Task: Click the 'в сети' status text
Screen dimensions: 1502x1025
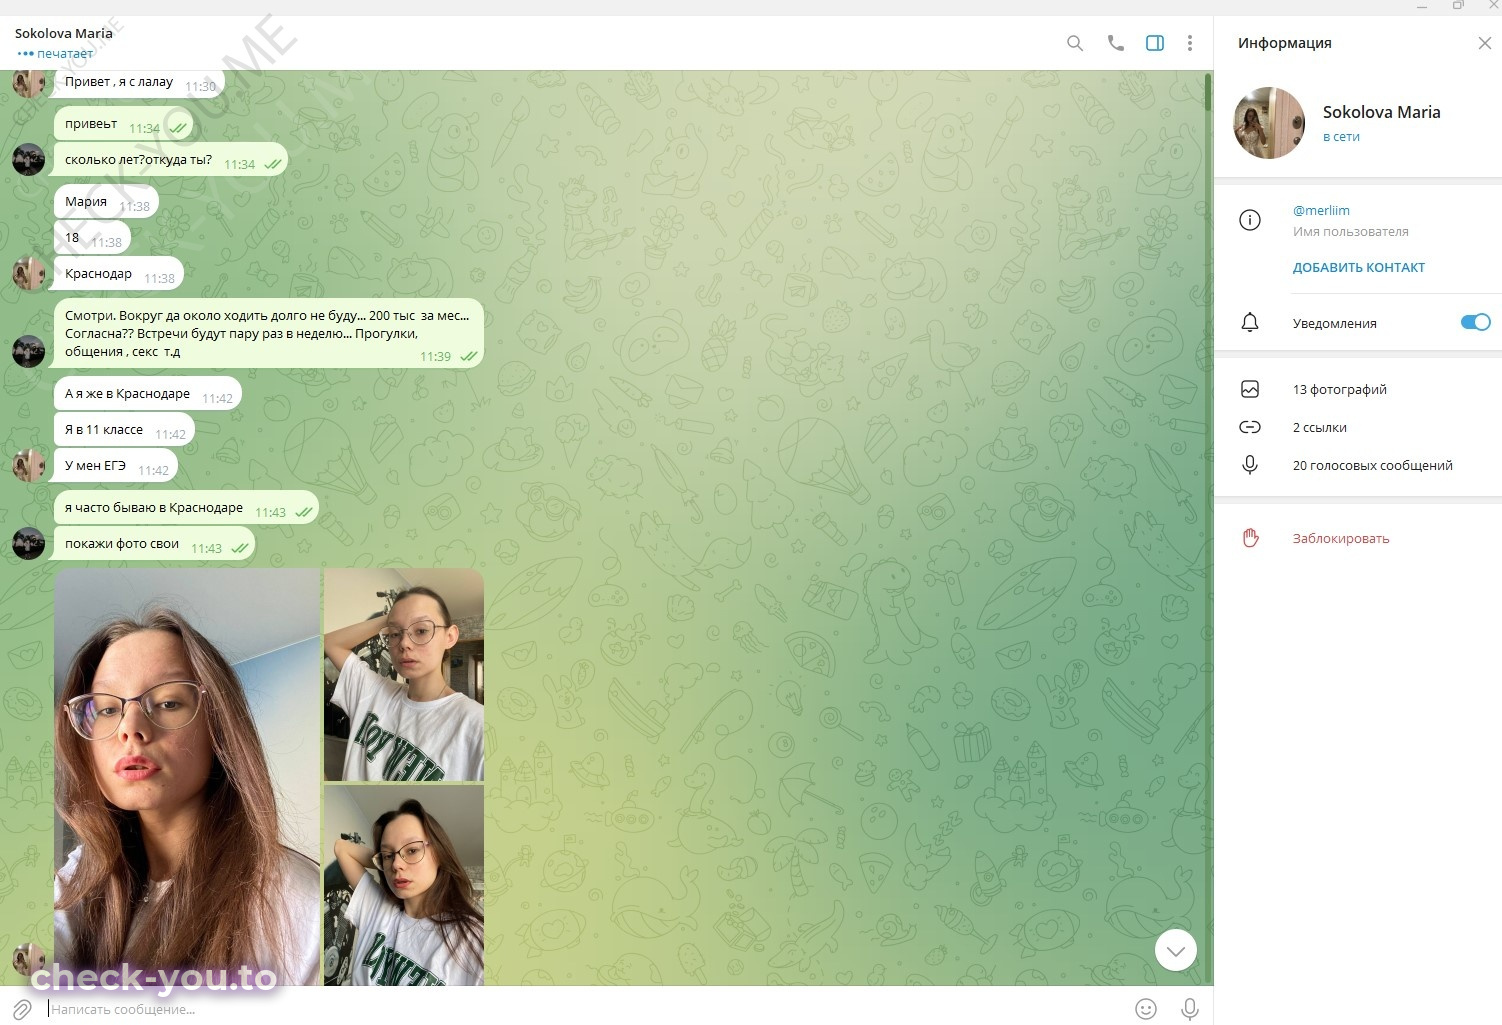Action: 1341,137
